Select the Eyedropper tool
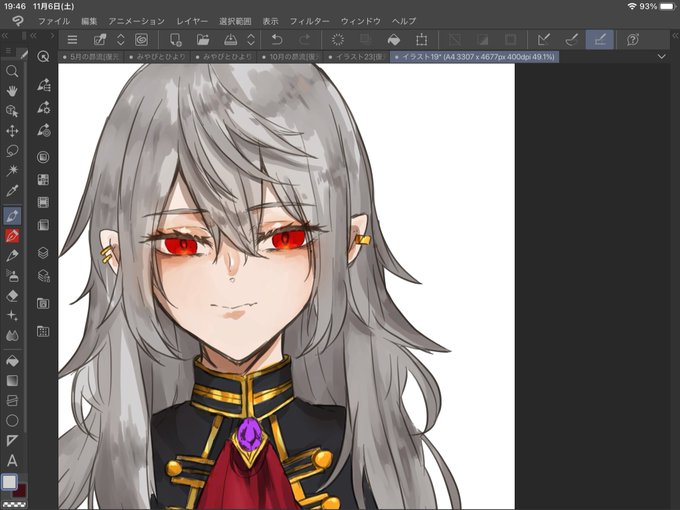The width and height of the screenshot is (680, 510). [12, 190]
